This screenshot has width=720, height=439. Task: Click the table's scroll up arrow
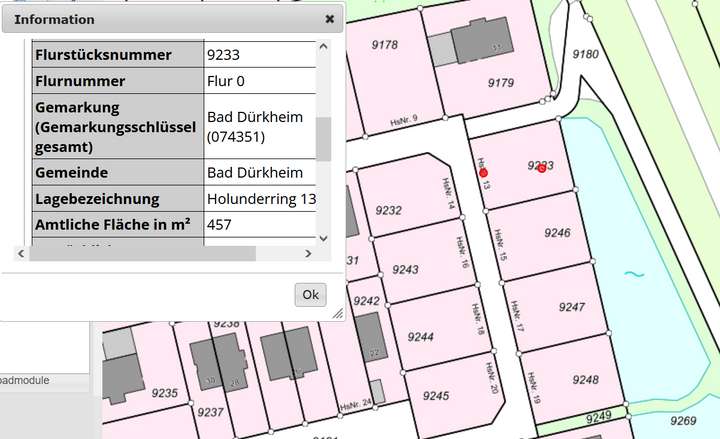(323, 47)
